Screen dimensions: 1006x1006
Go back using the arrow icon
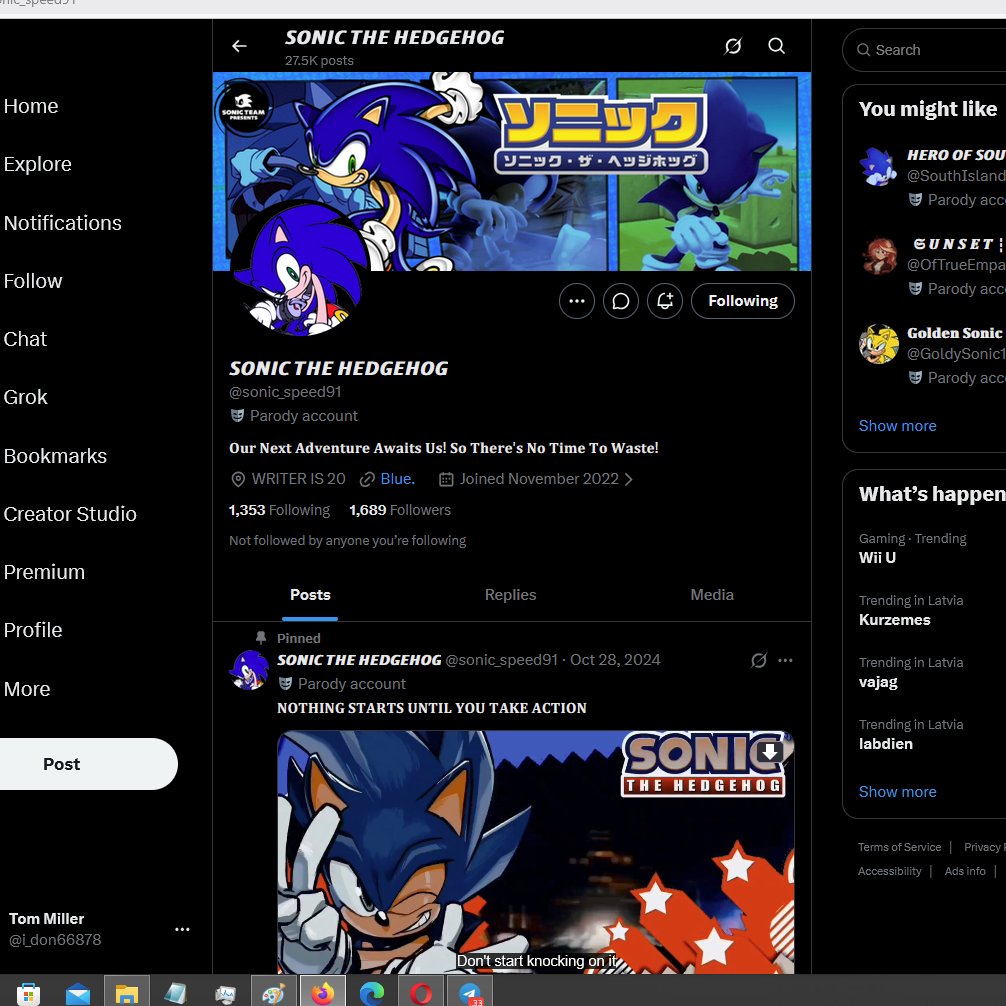click(x=239, y=46)
